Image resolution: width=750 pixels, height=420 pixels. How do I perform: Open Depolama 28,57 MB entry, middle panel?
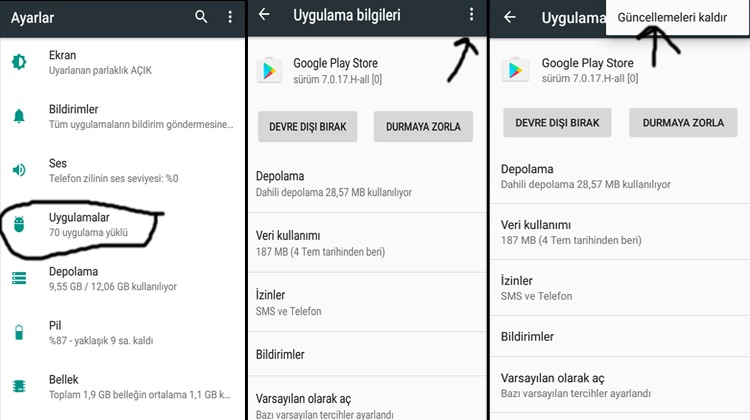pos(367,184)
